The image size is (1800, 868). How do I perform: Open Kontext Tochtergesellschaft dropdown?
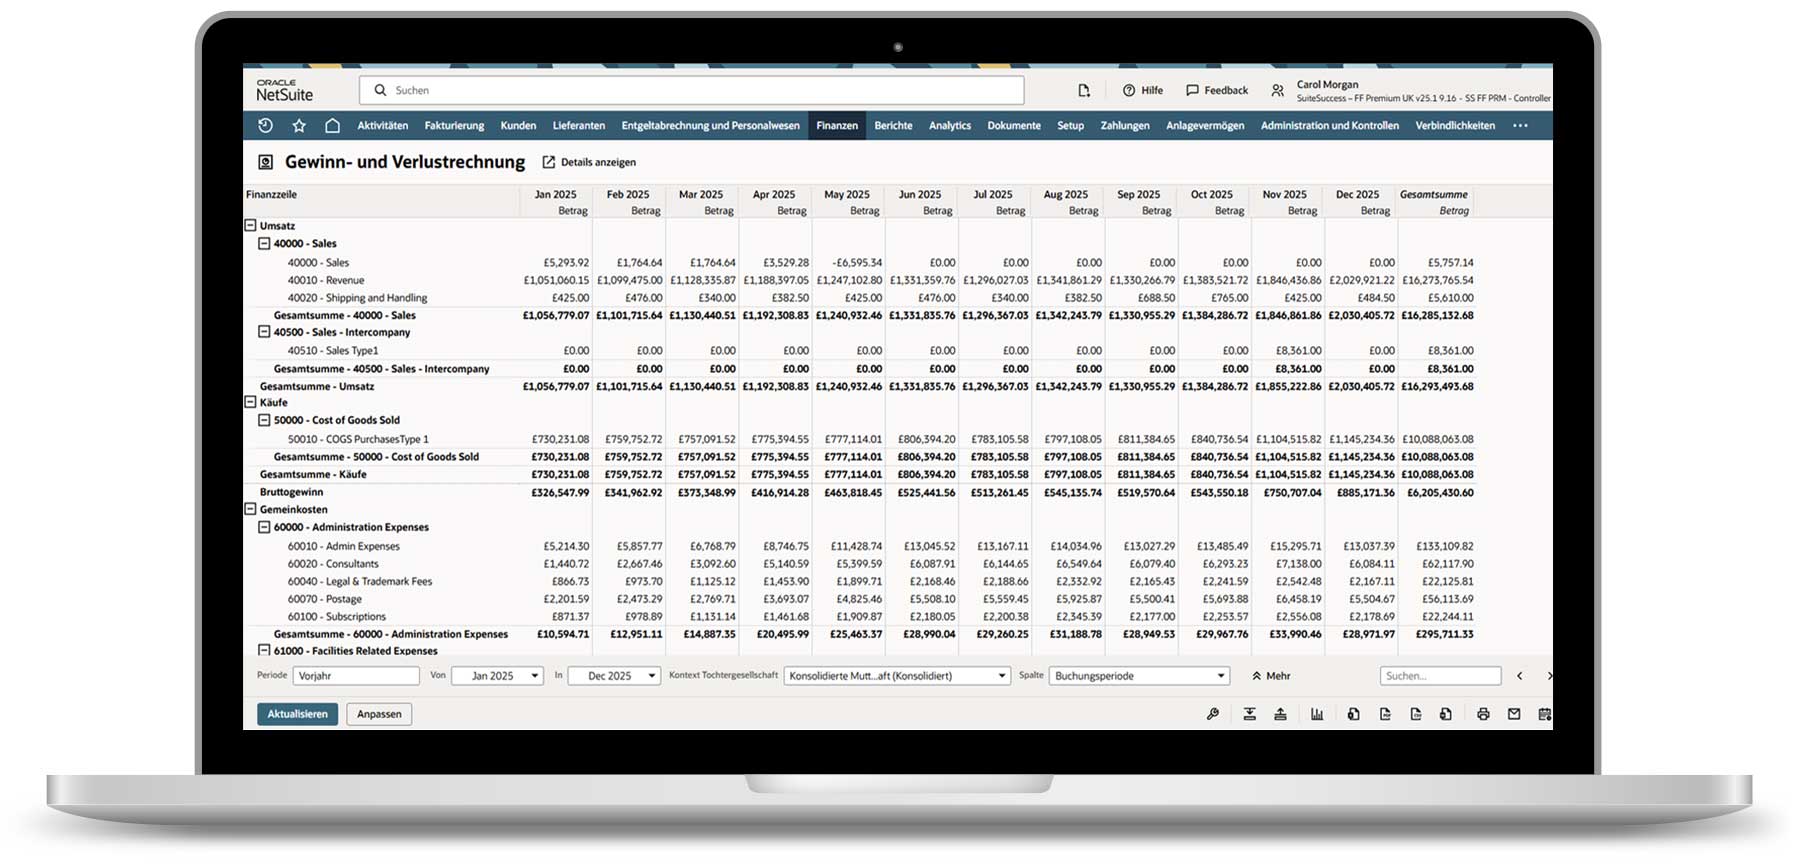tap(898, 676)
